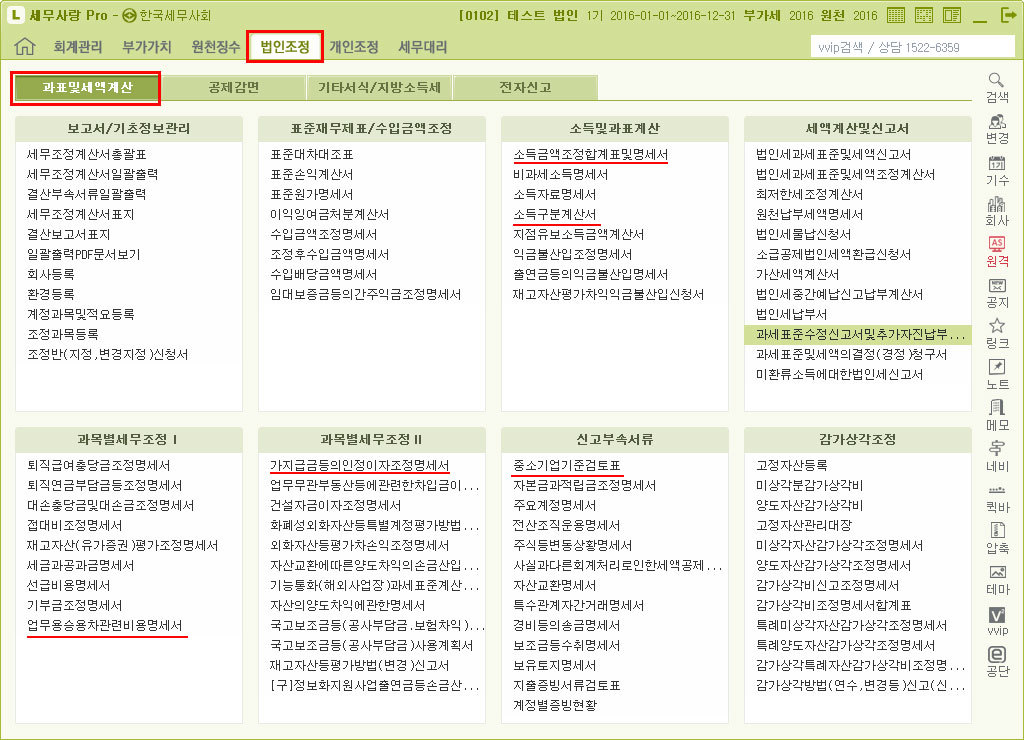Open 업무용승용차관련비용명세서
The width and height of the screenshot is (1024, 740).
point(104,626)
